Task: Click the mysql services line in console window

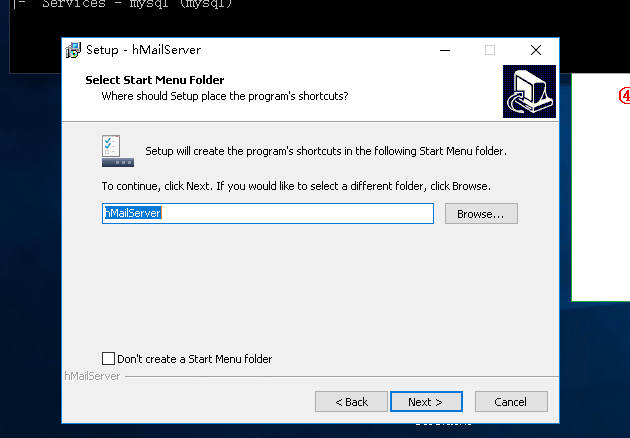Action: (x=137, y=4)
